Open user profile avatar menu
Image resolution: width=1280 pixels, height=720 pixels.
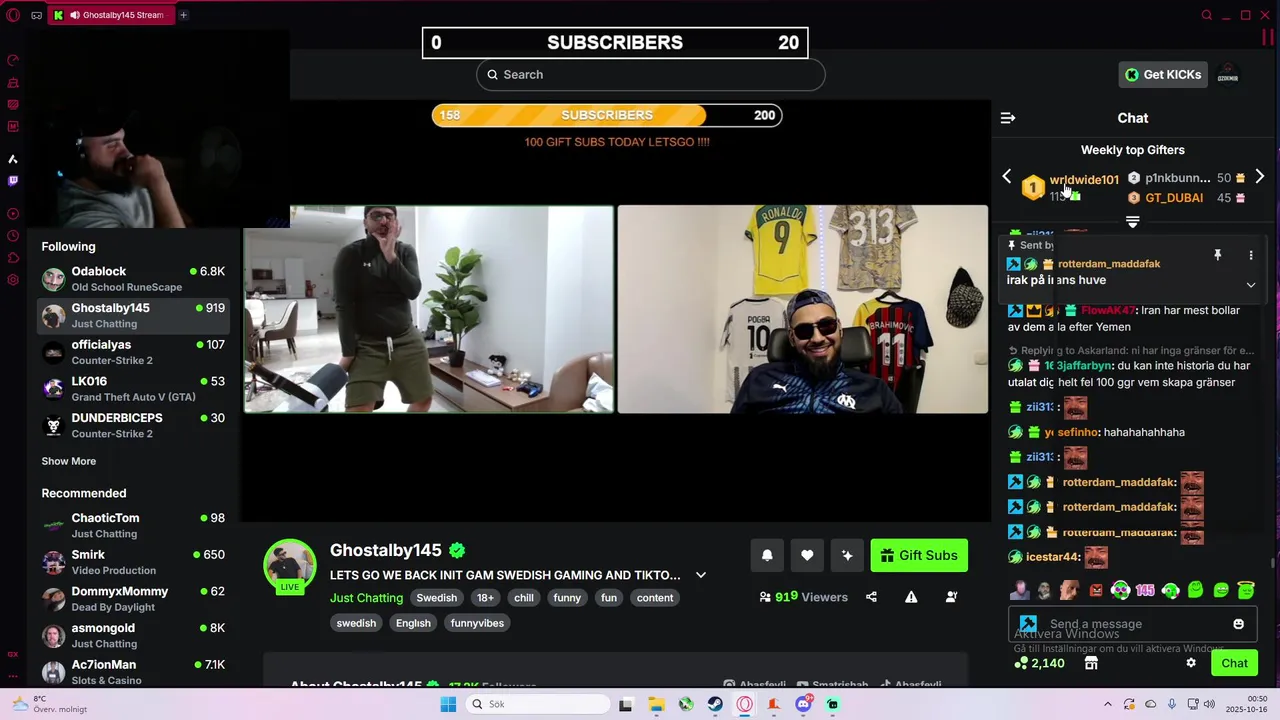pyautogui.click(x=1228, y=75)
